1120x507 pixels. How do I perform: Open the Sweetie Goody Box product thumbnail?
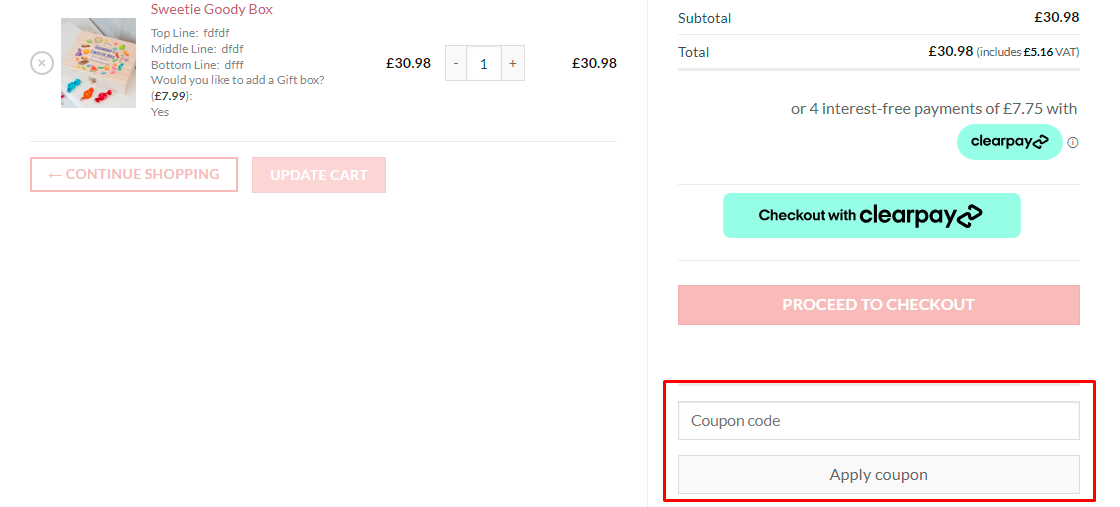point(98,63)
